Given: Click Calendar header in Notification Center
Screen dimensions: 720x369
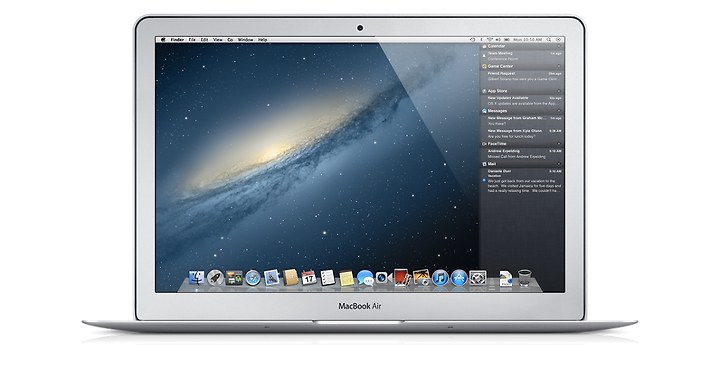Looking at the screenshot, I should point(522,46).
